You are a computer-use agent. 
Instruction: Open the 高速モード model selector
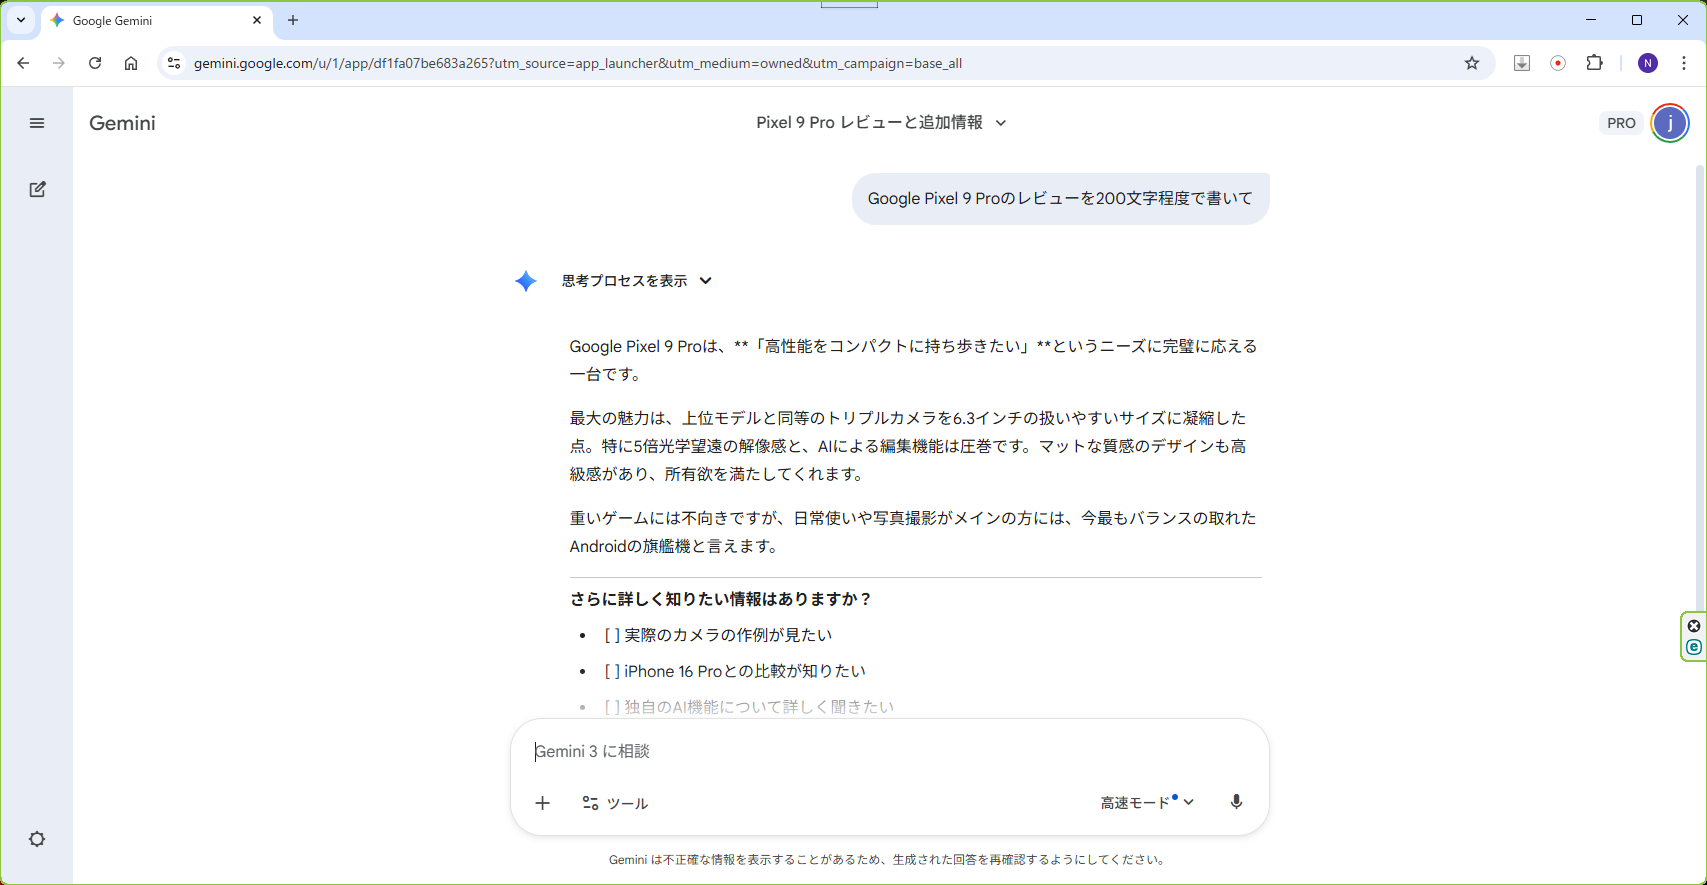click(1147, 803)
